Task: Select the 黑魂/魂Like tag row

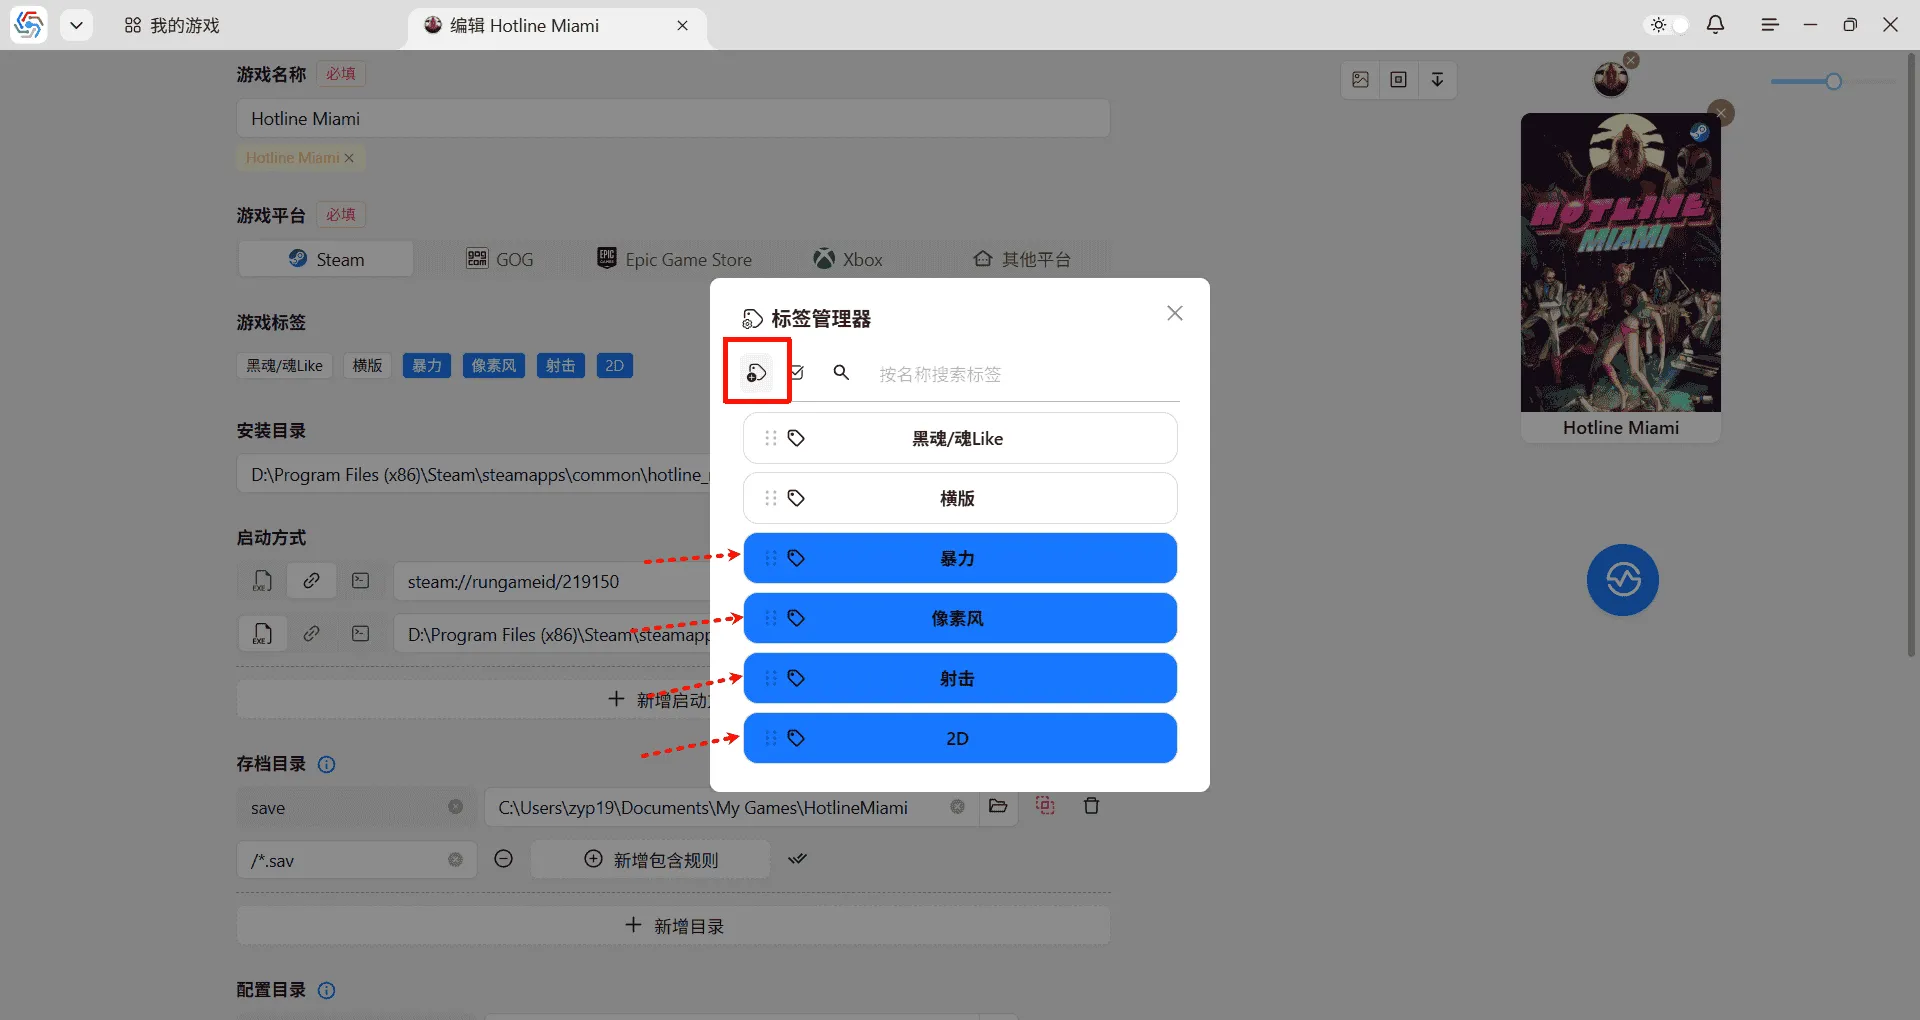Action: [960, 438]
